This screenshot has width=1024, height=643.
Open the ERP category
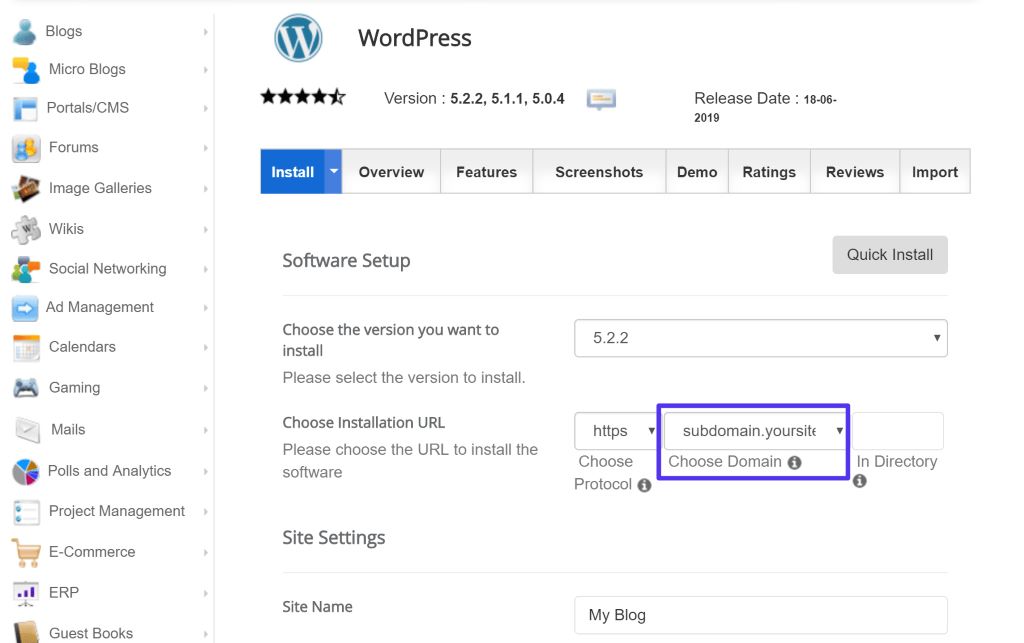[x=63, y=592]
